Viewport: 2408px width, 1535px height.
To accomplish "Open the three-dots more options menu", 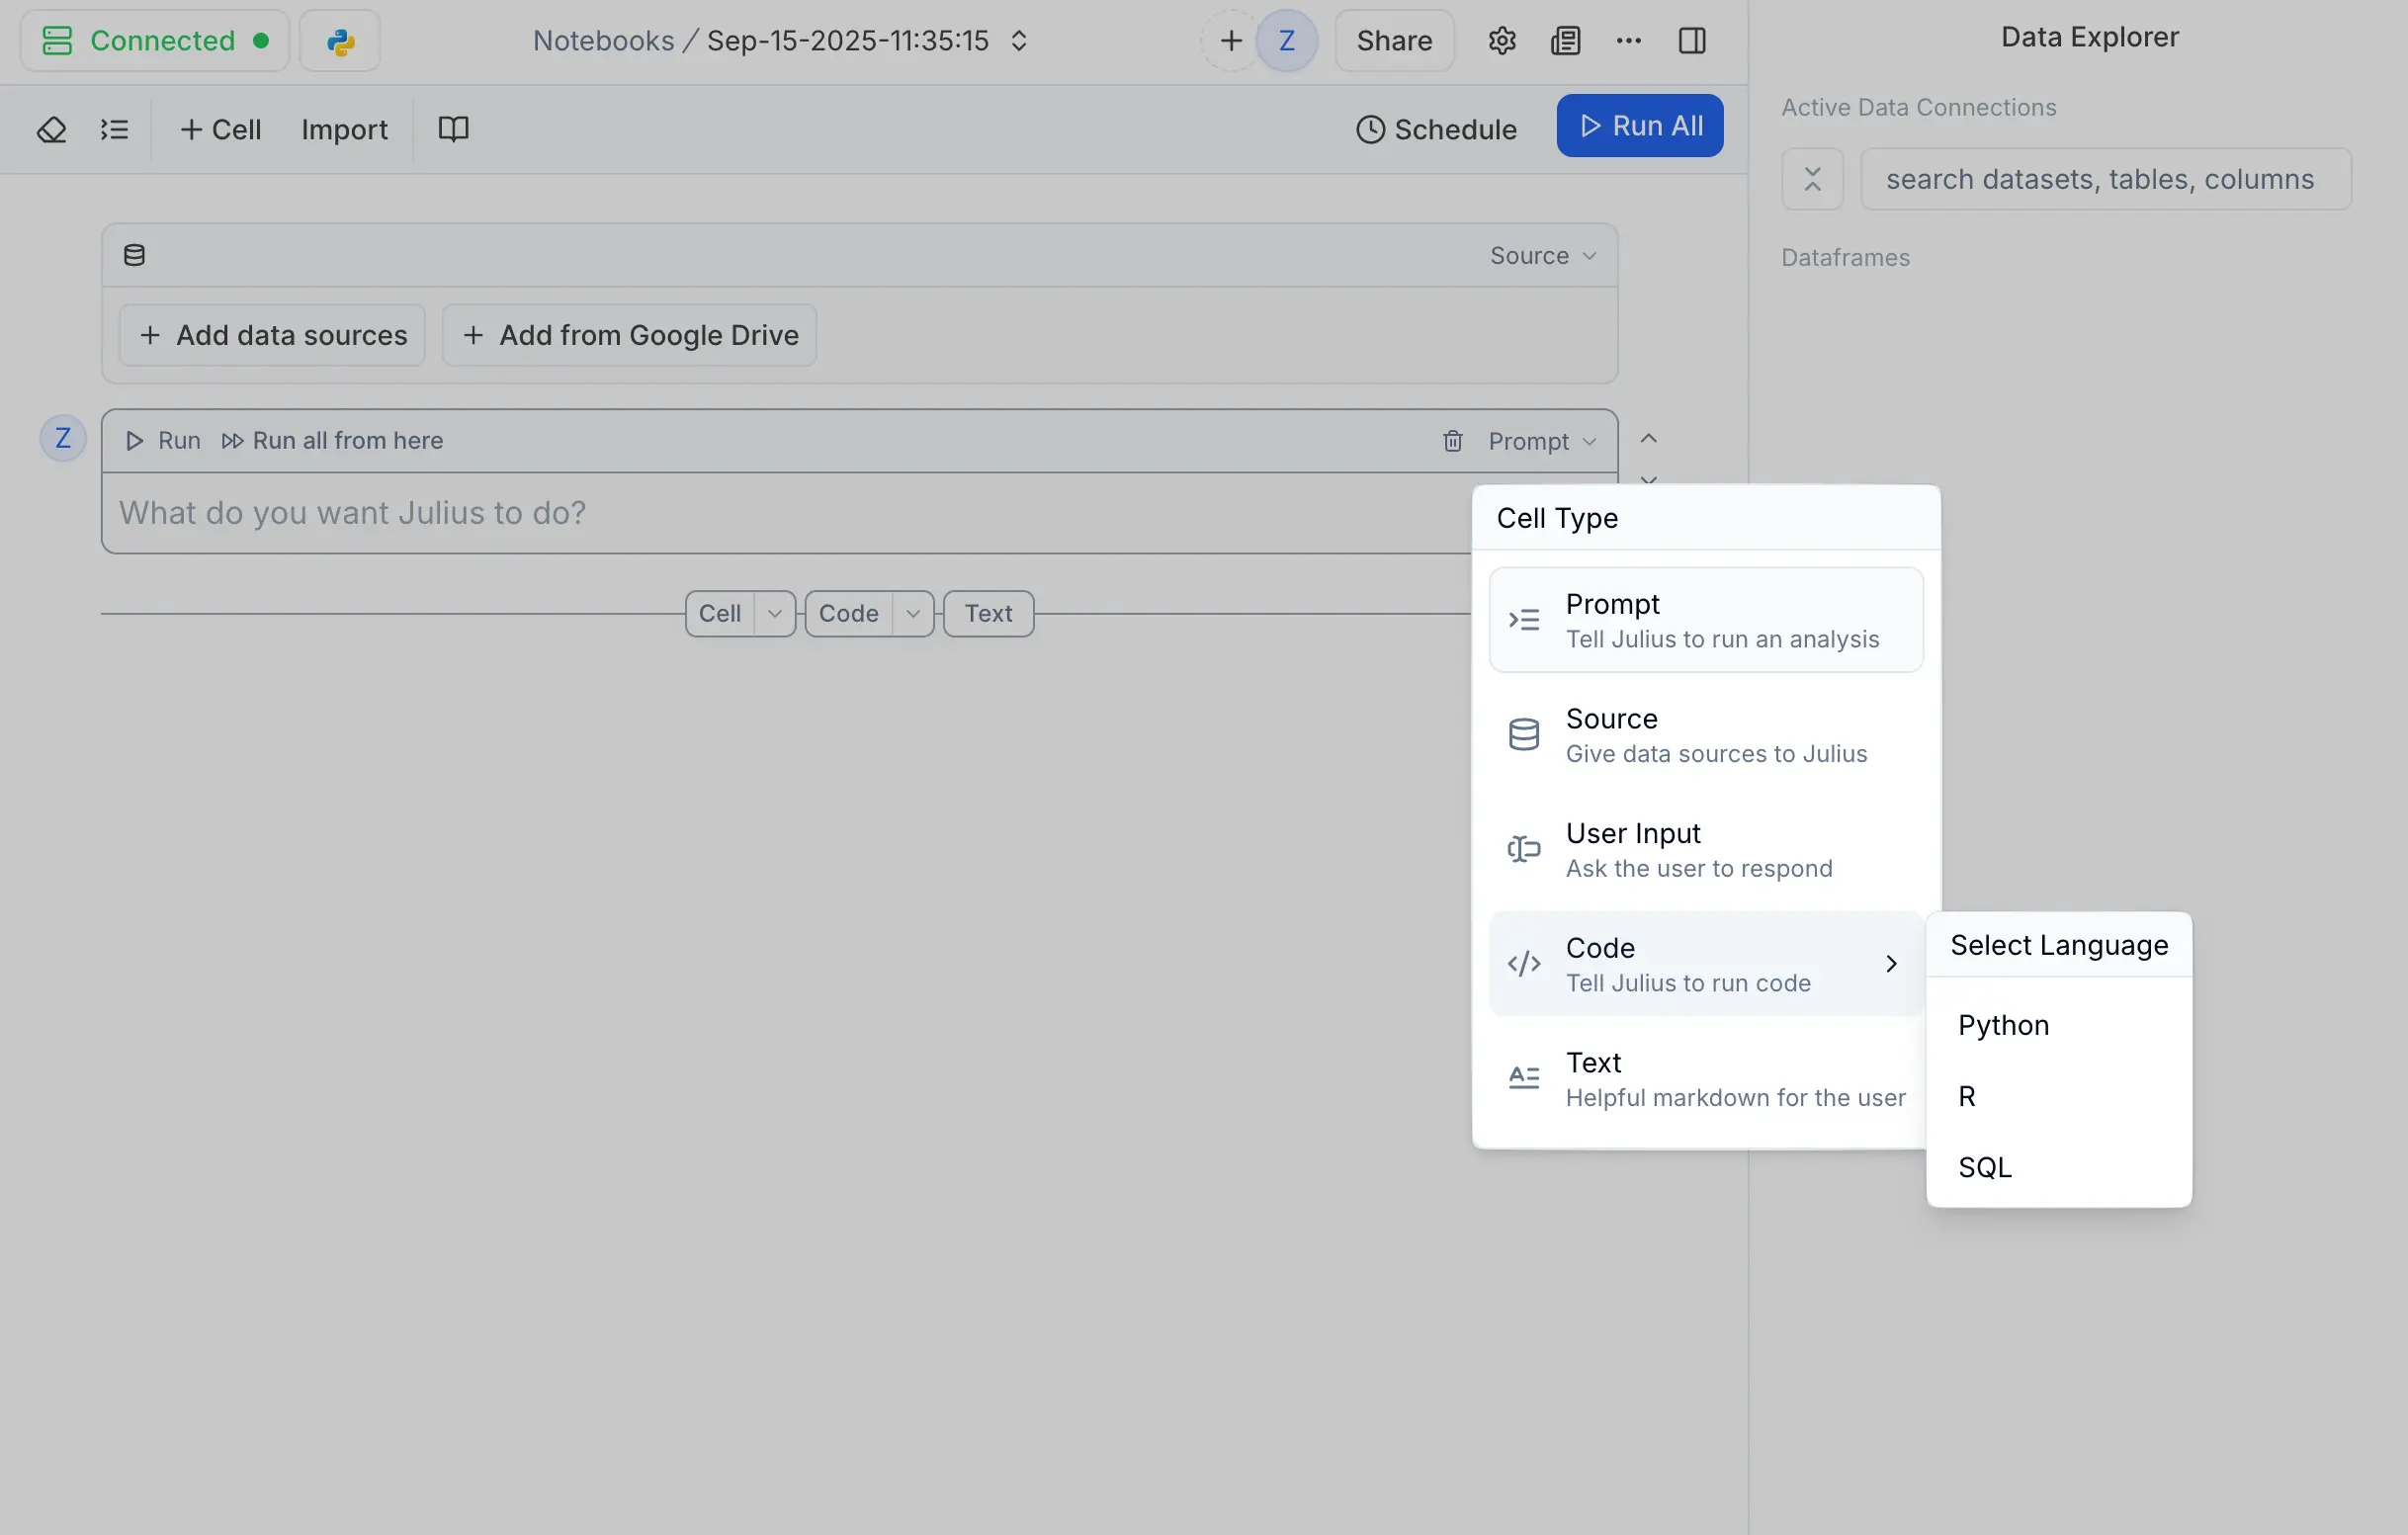I will (x=1628, y=41).
